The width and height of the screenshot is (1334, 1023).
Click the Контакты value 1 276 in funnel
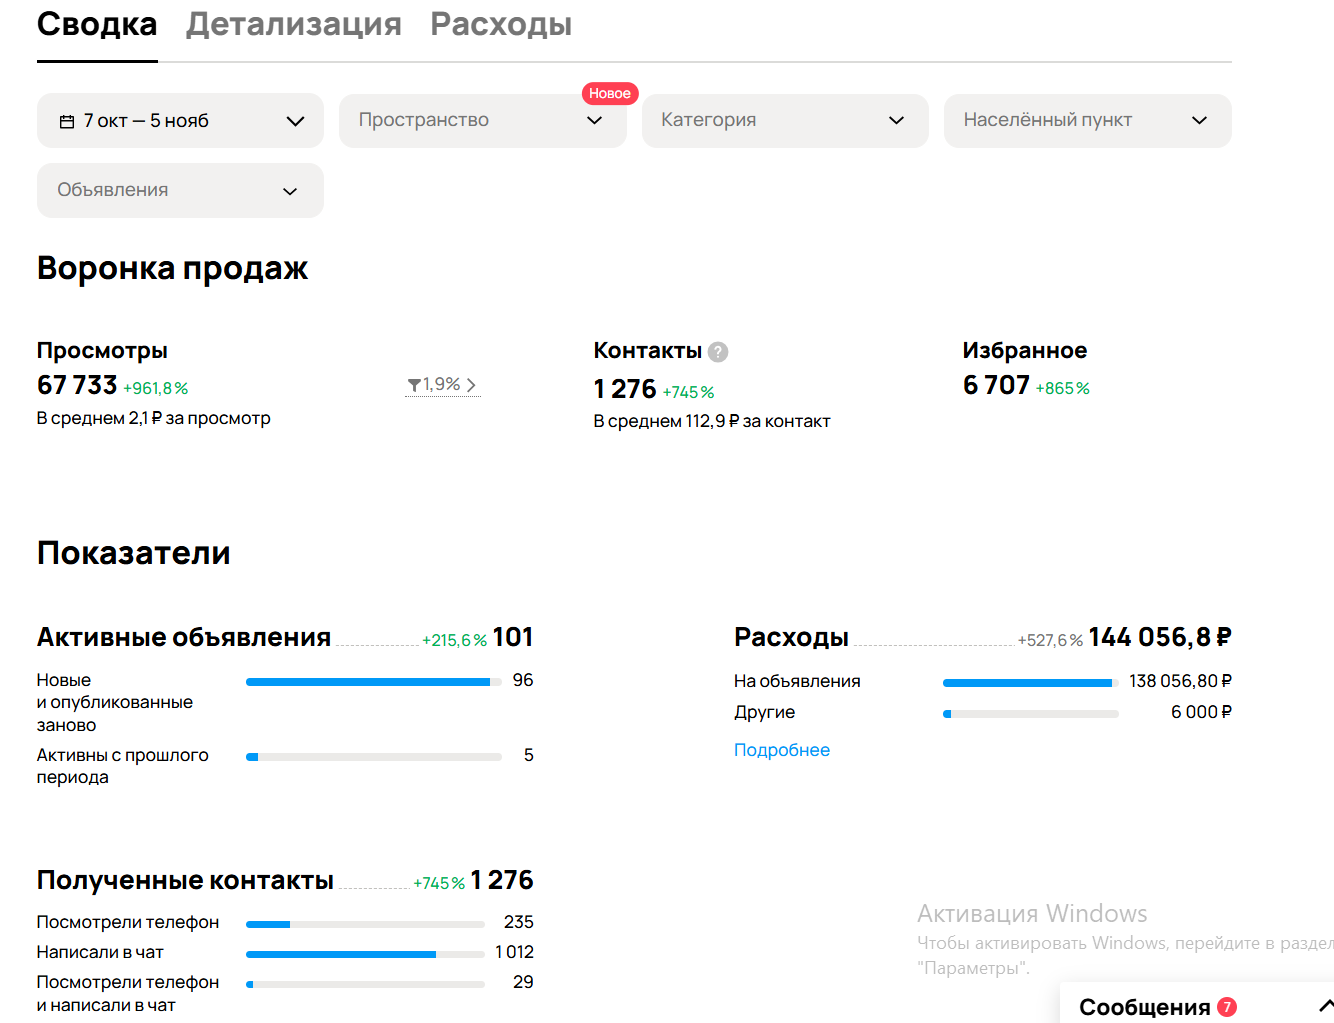click(x=625, y=389)
